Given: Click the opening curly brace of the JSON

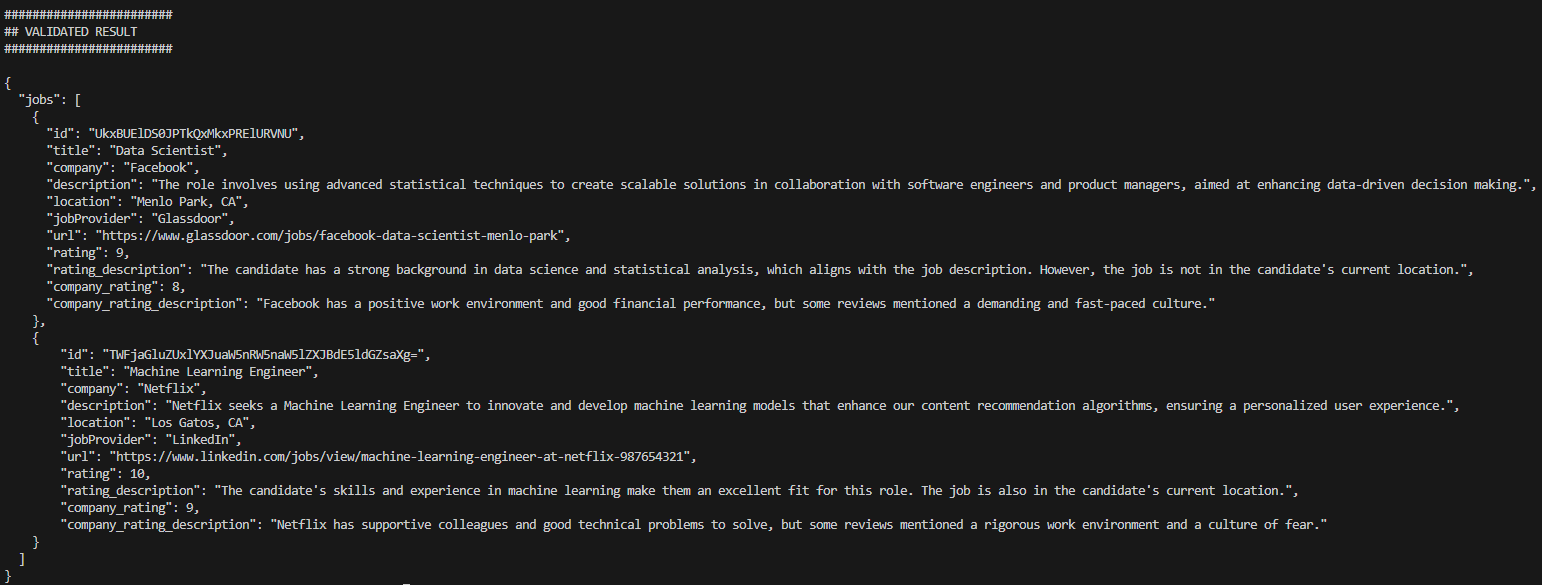Looking at the screenshot, I should [8, 82].
